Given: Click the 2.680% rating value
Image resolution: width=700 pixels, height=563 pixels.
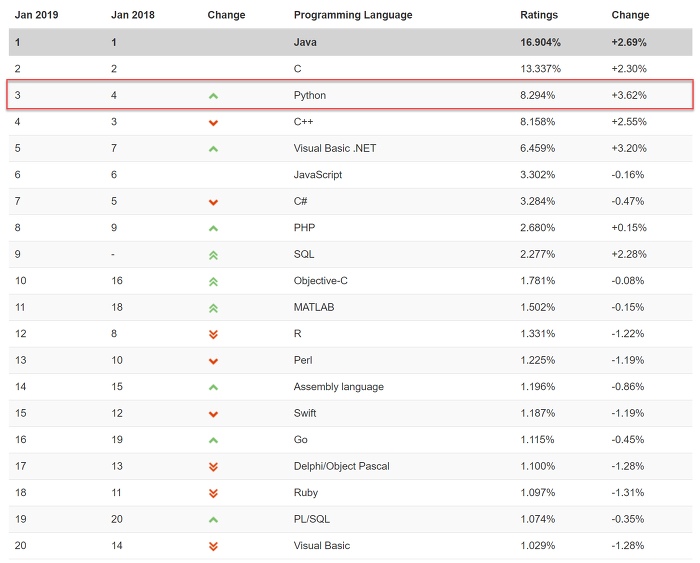Looking at the screenshot, I should click(538, 228).
